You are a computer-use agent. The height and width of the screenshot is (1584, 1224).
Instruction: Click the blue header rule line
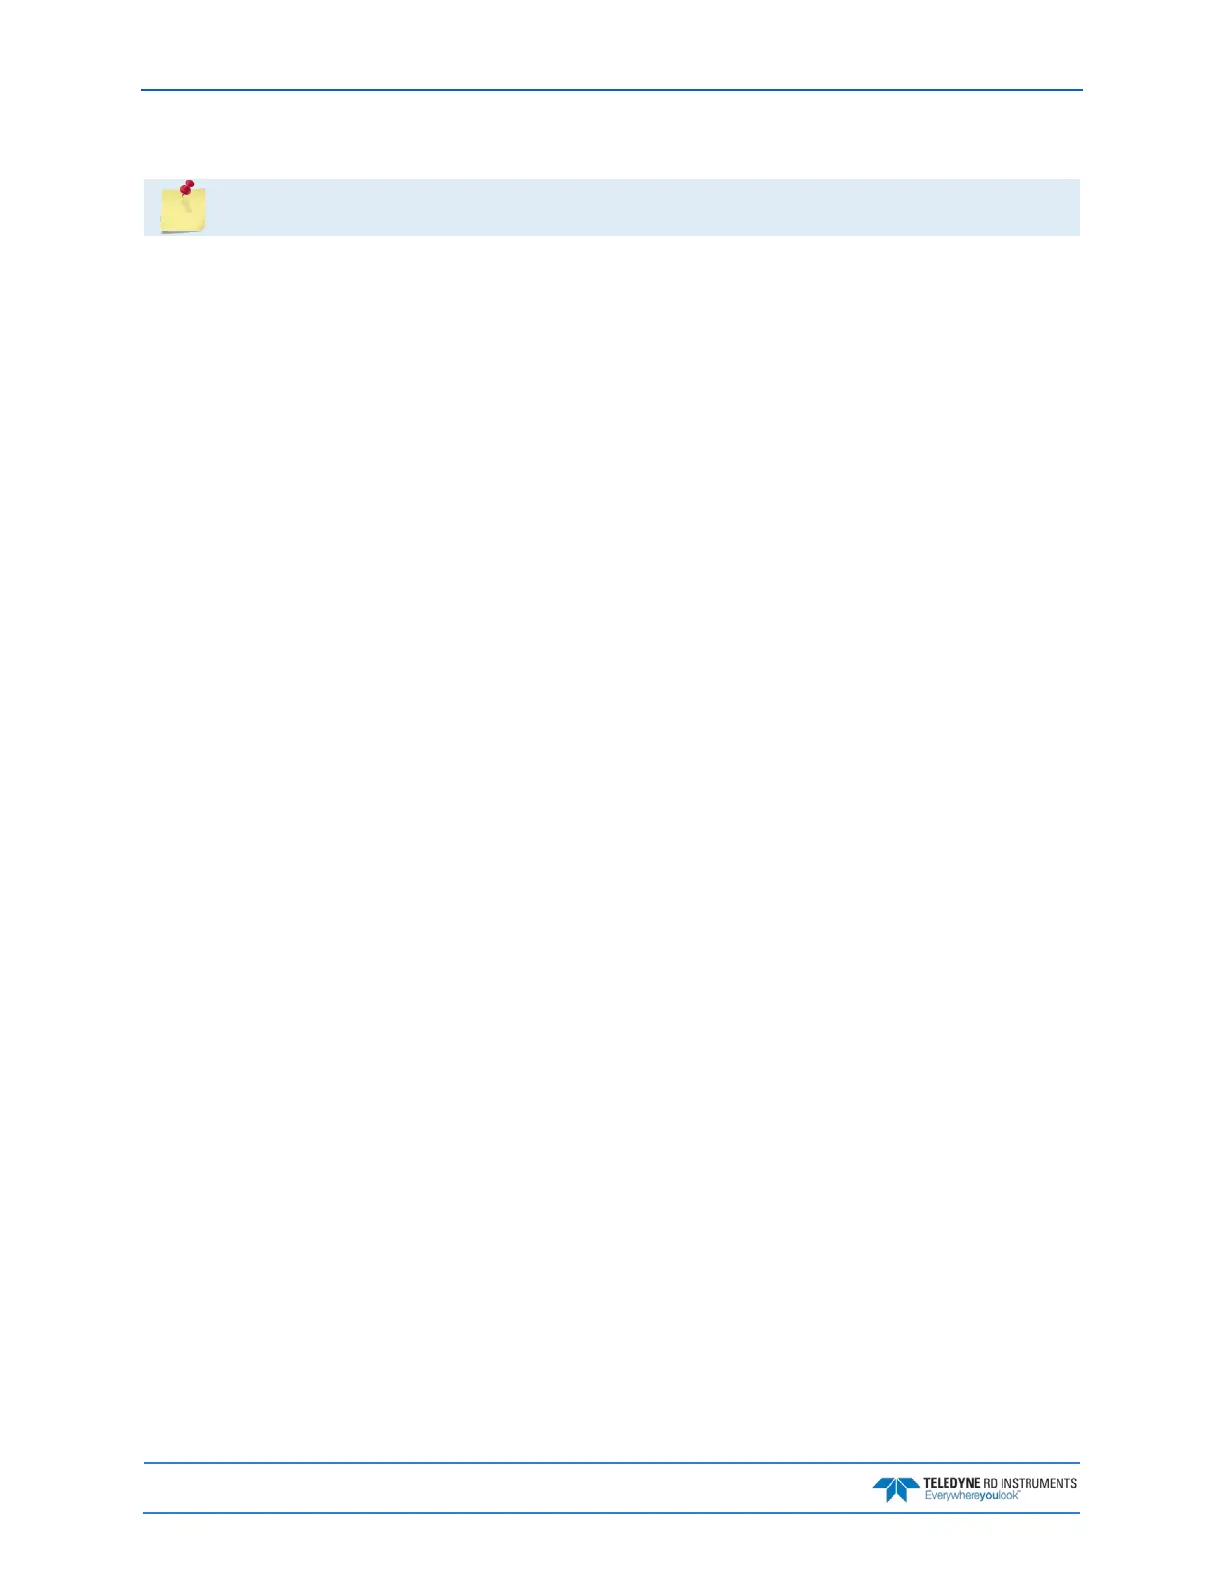coord(612,90)
